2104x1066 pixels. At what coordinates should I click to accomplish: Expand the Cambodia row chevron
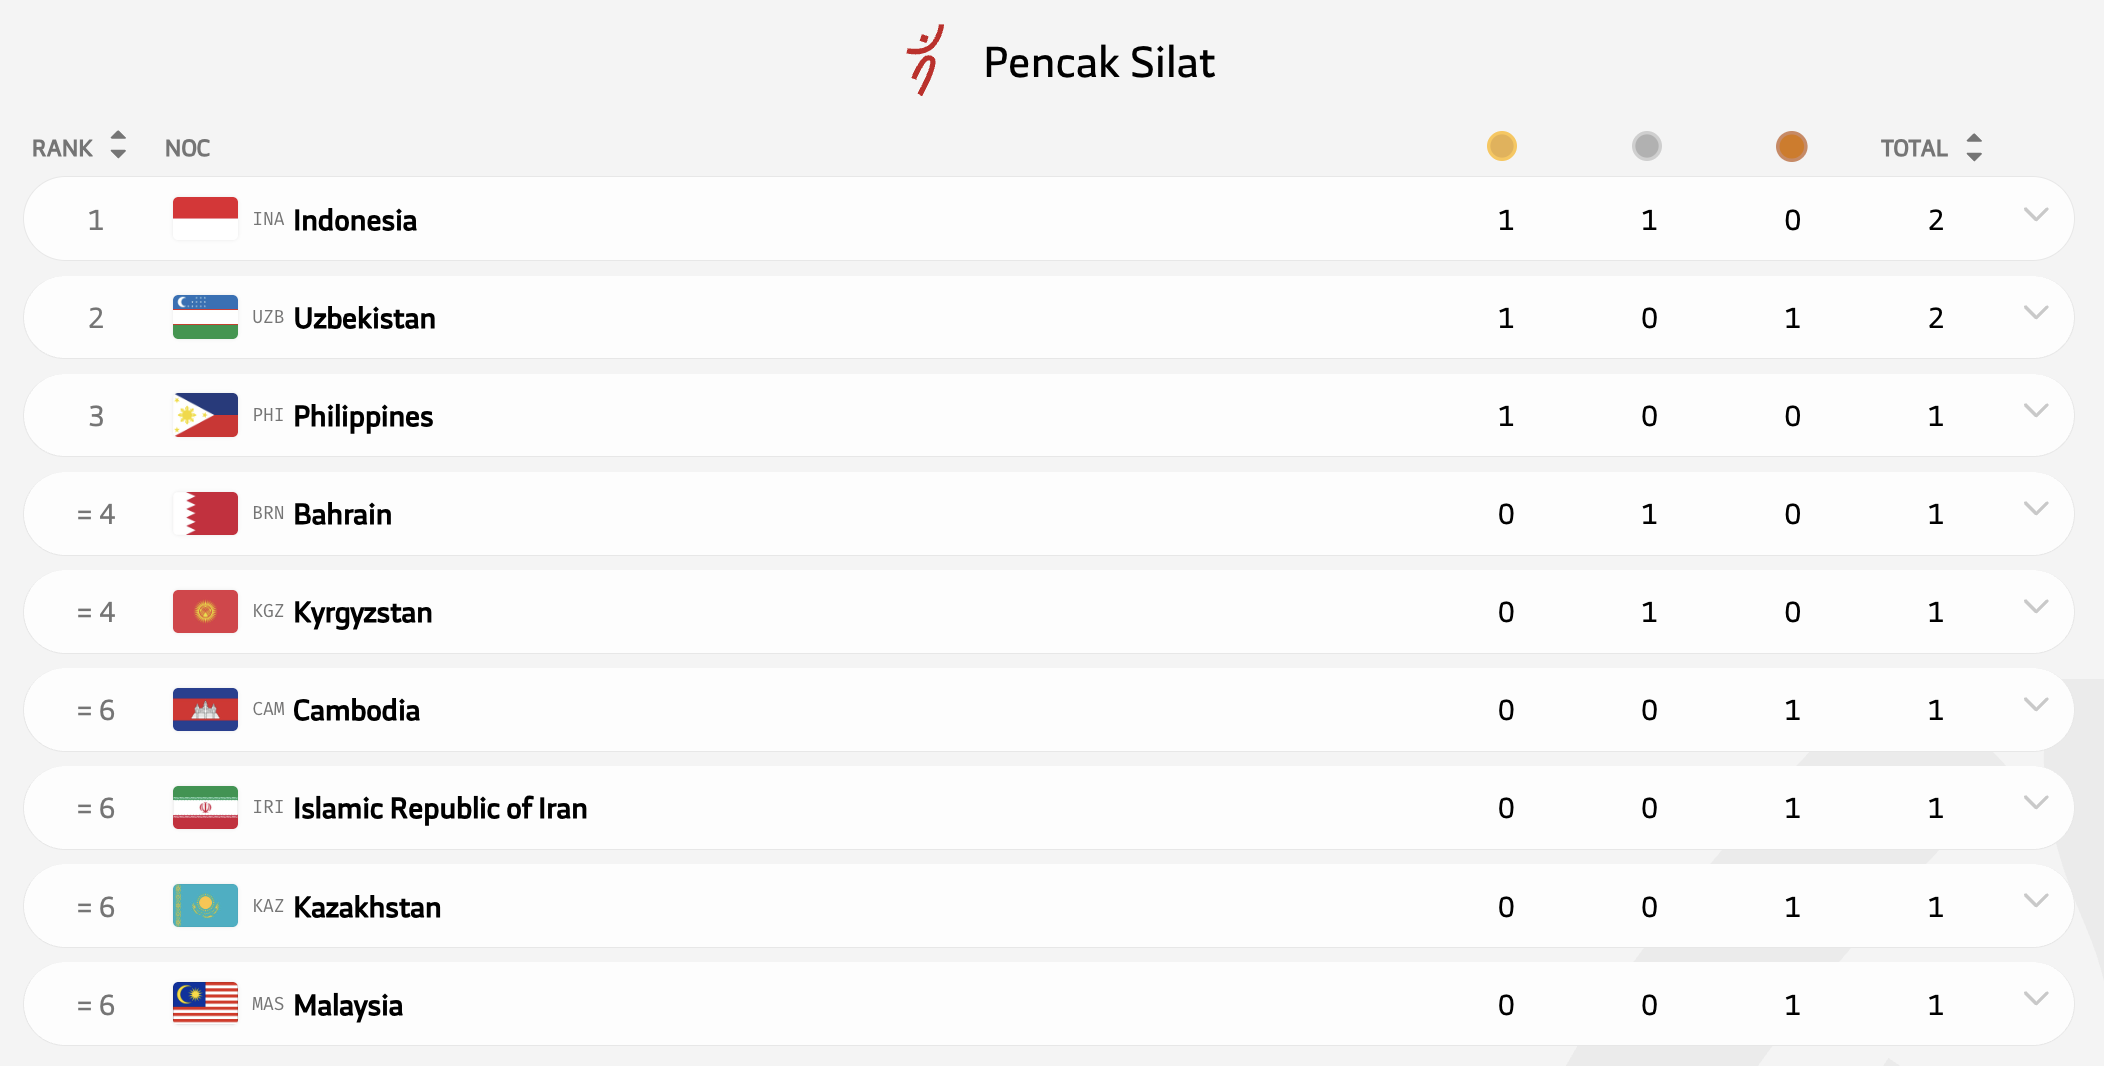tap(2035, 705)
